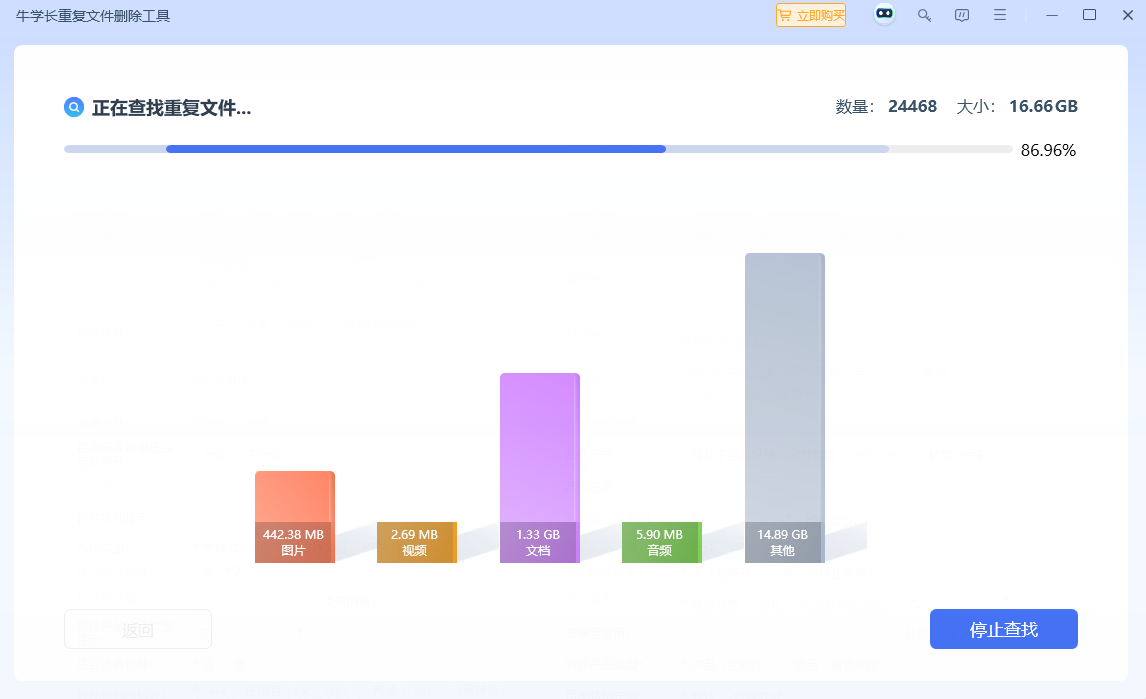Open the hamburger menu in title bar

(1000, 15)
